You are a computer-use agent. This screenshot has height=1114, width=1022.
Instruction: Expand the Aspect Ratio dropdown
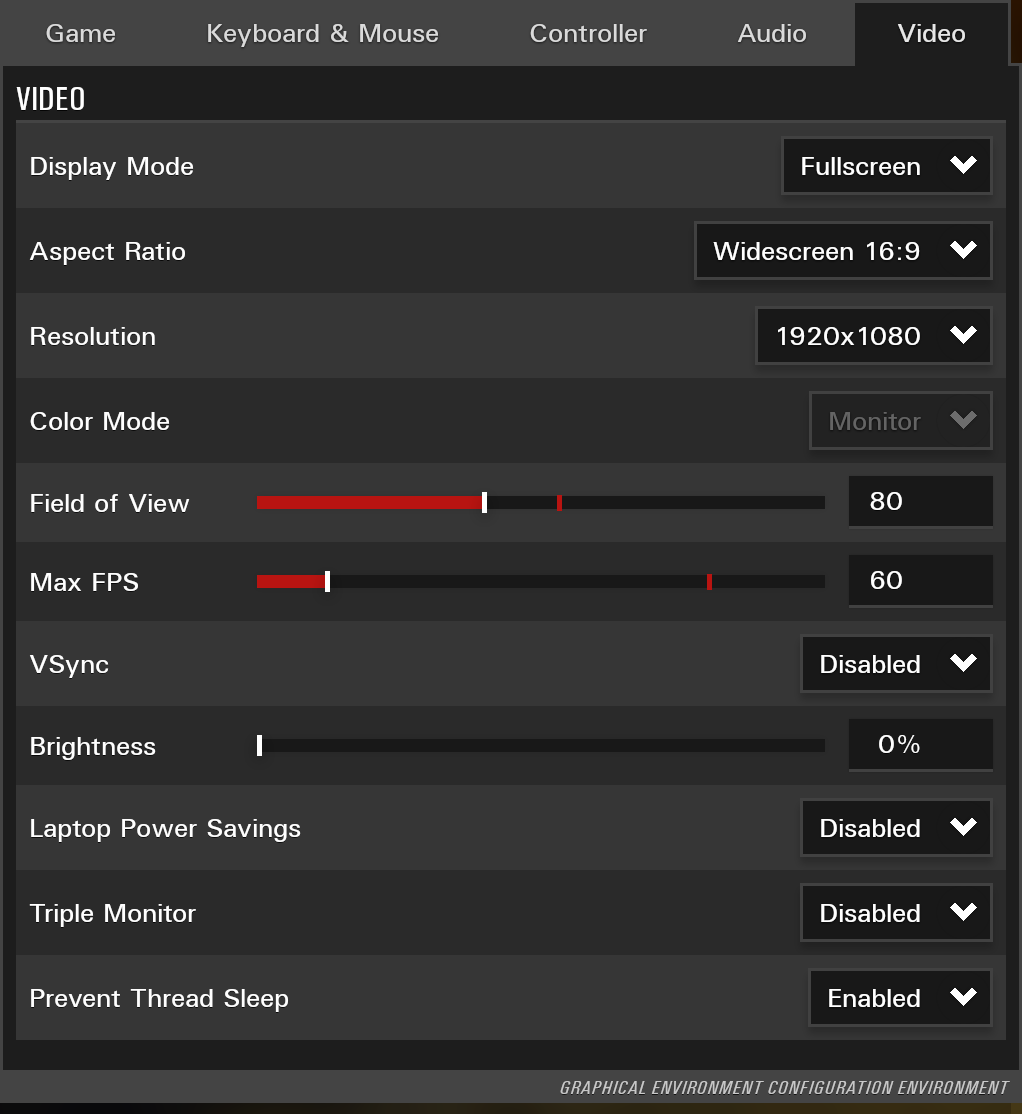point(842,251)
